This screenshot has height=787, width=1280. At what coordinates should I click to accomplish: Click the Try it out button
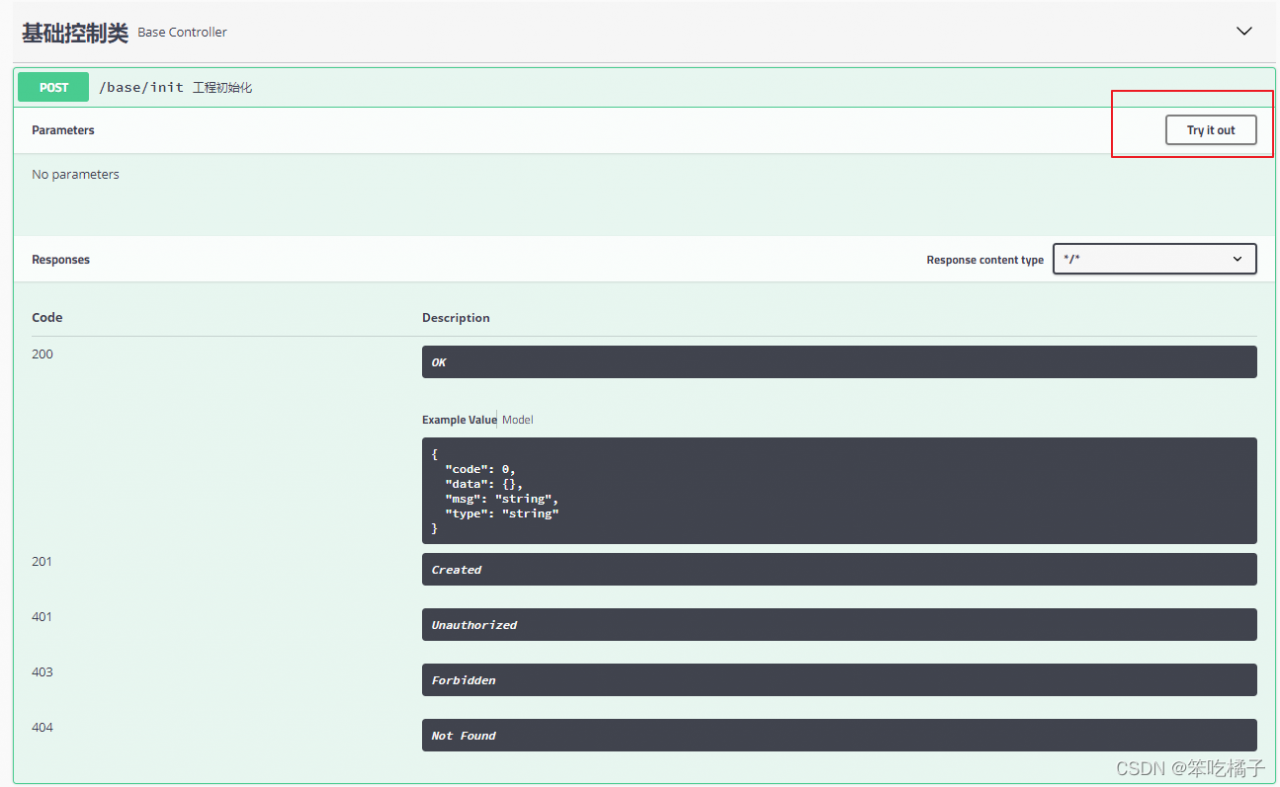click(x=1210, y=130)
